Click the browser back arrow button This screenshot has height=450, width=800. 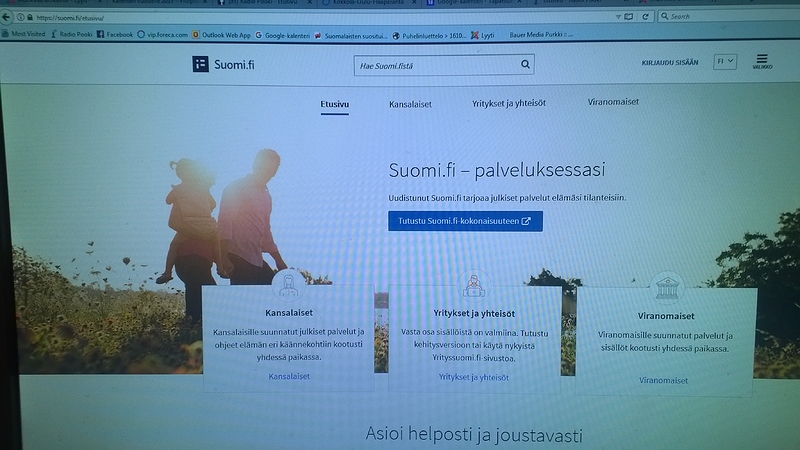pyautogui.click(x=6, y=17)
